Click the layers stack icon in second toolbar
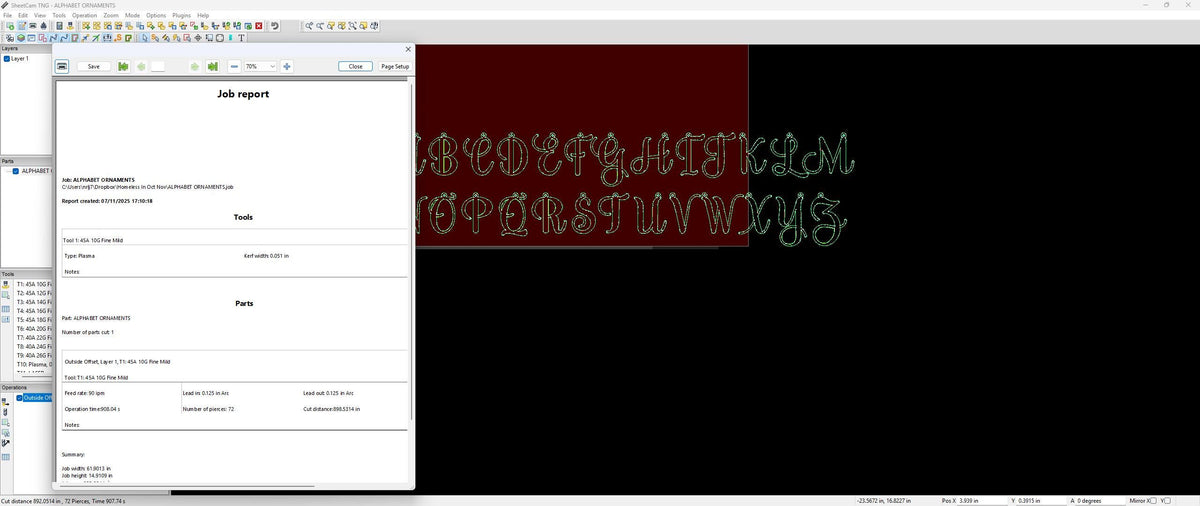Image resolution: width=1200 pixels, height=506 pixels. [x=21, y=38]
